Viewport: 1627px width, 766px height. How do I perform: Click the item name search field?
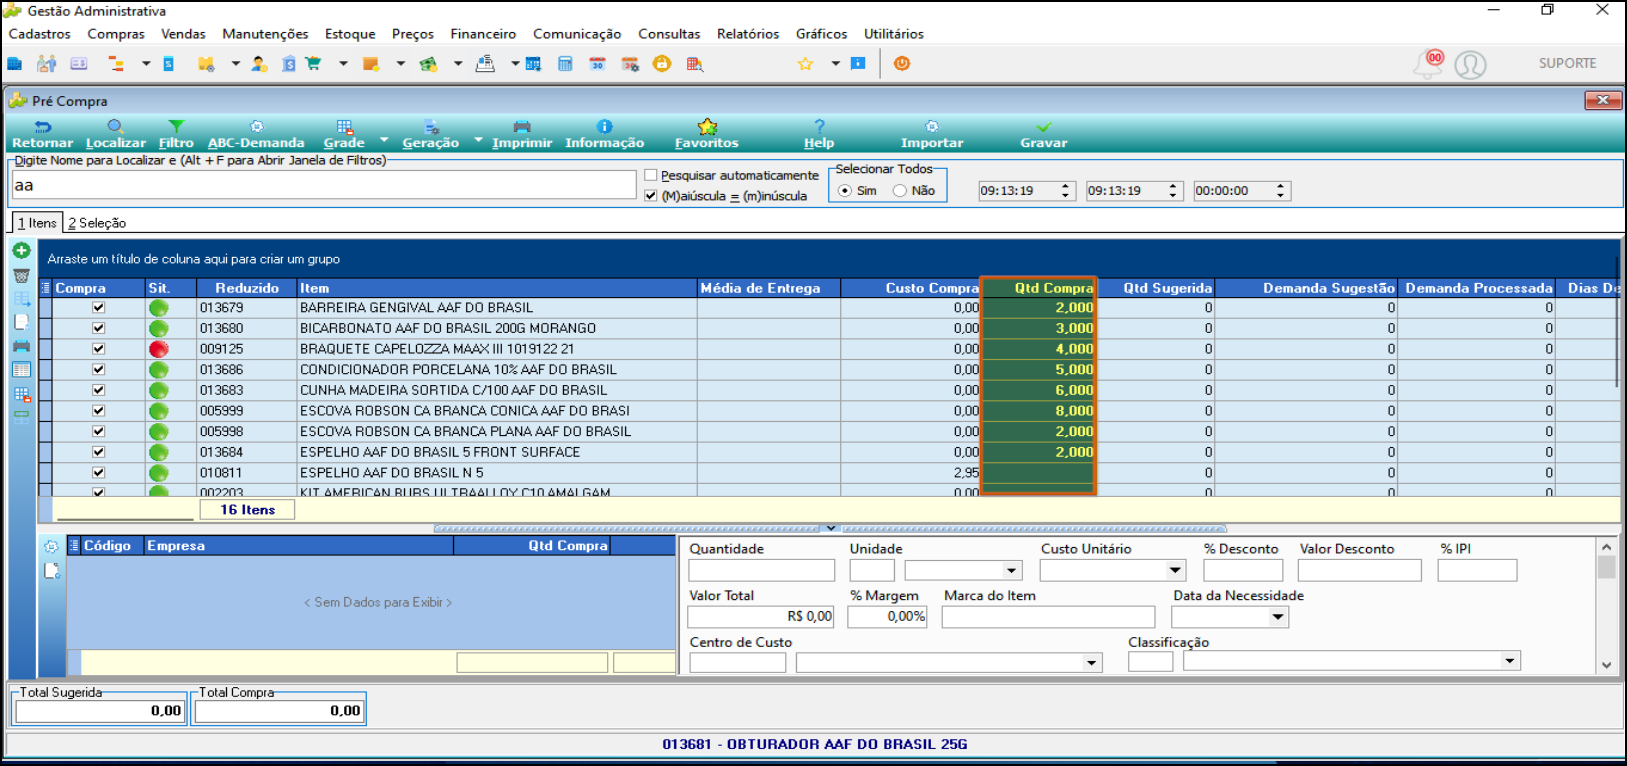(324, 185)
